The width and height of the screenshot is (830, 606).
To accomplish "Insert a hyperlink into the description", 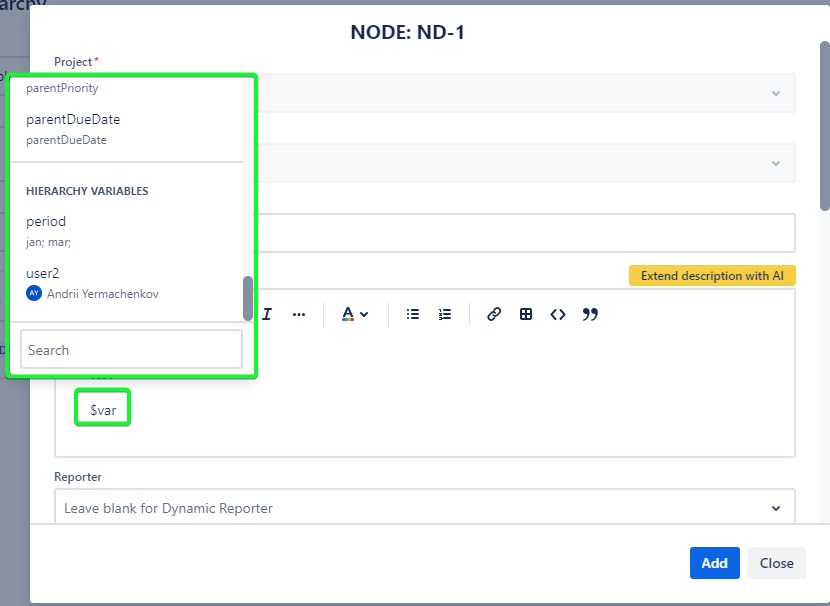I will coord(493,313).
